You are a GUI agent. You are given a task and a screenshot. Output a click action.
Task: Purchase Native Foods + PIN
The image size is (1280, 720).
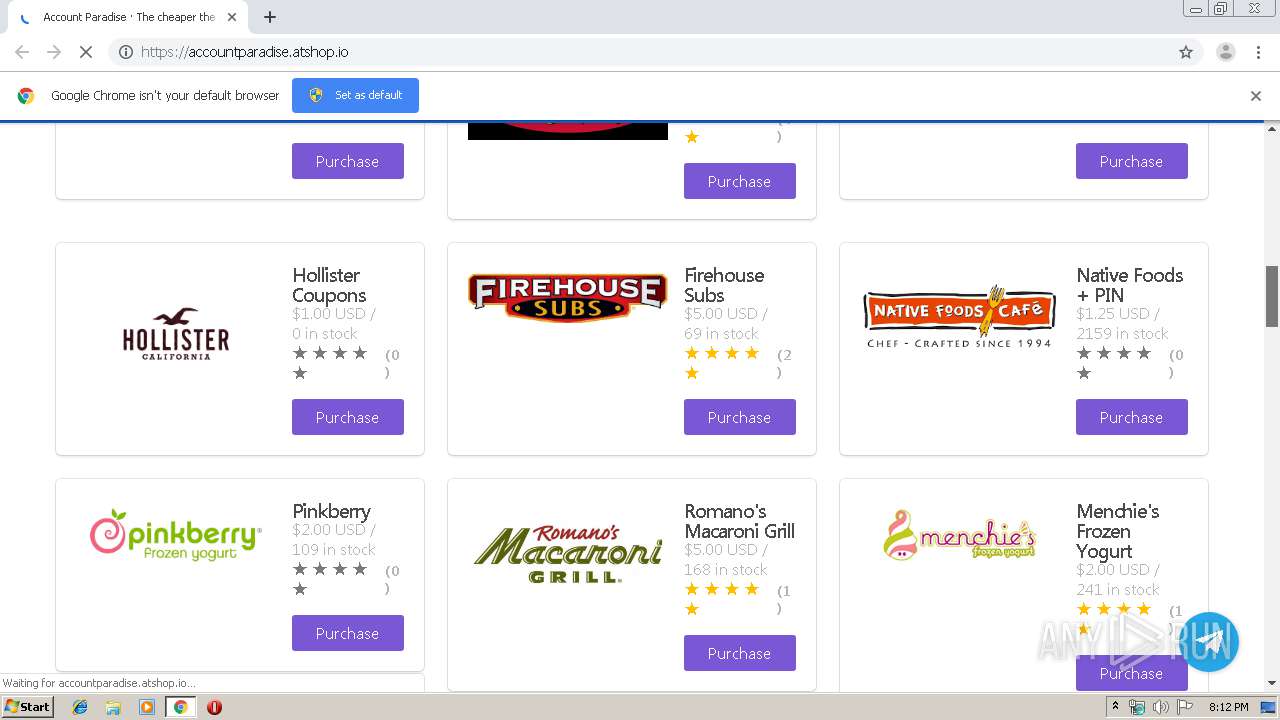pos(1131,417)
